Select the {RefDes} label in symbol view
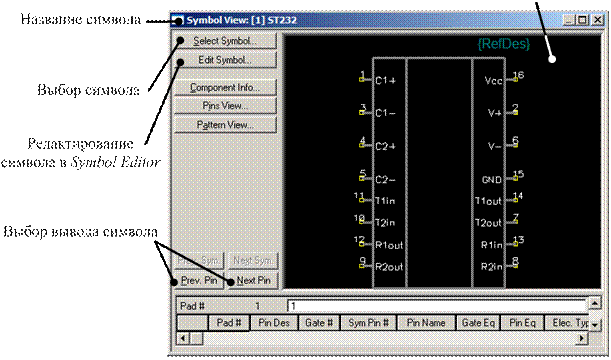Screen dimensions: 611x360 pyautogui.click(x=504, y=44)
